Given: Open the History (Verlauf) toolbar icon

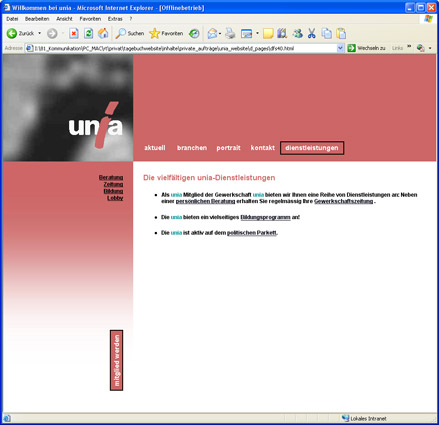Looking at the screenshot, I should point(194,33).
